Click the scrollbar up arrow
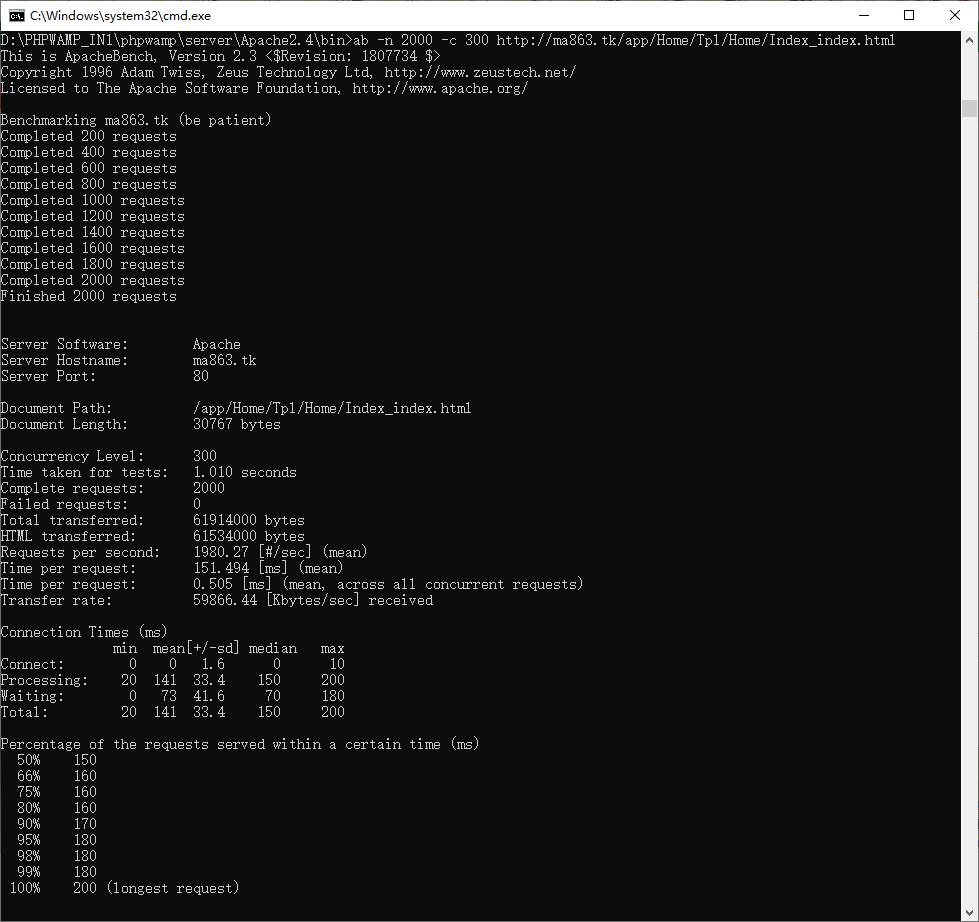 click(969, 39)
